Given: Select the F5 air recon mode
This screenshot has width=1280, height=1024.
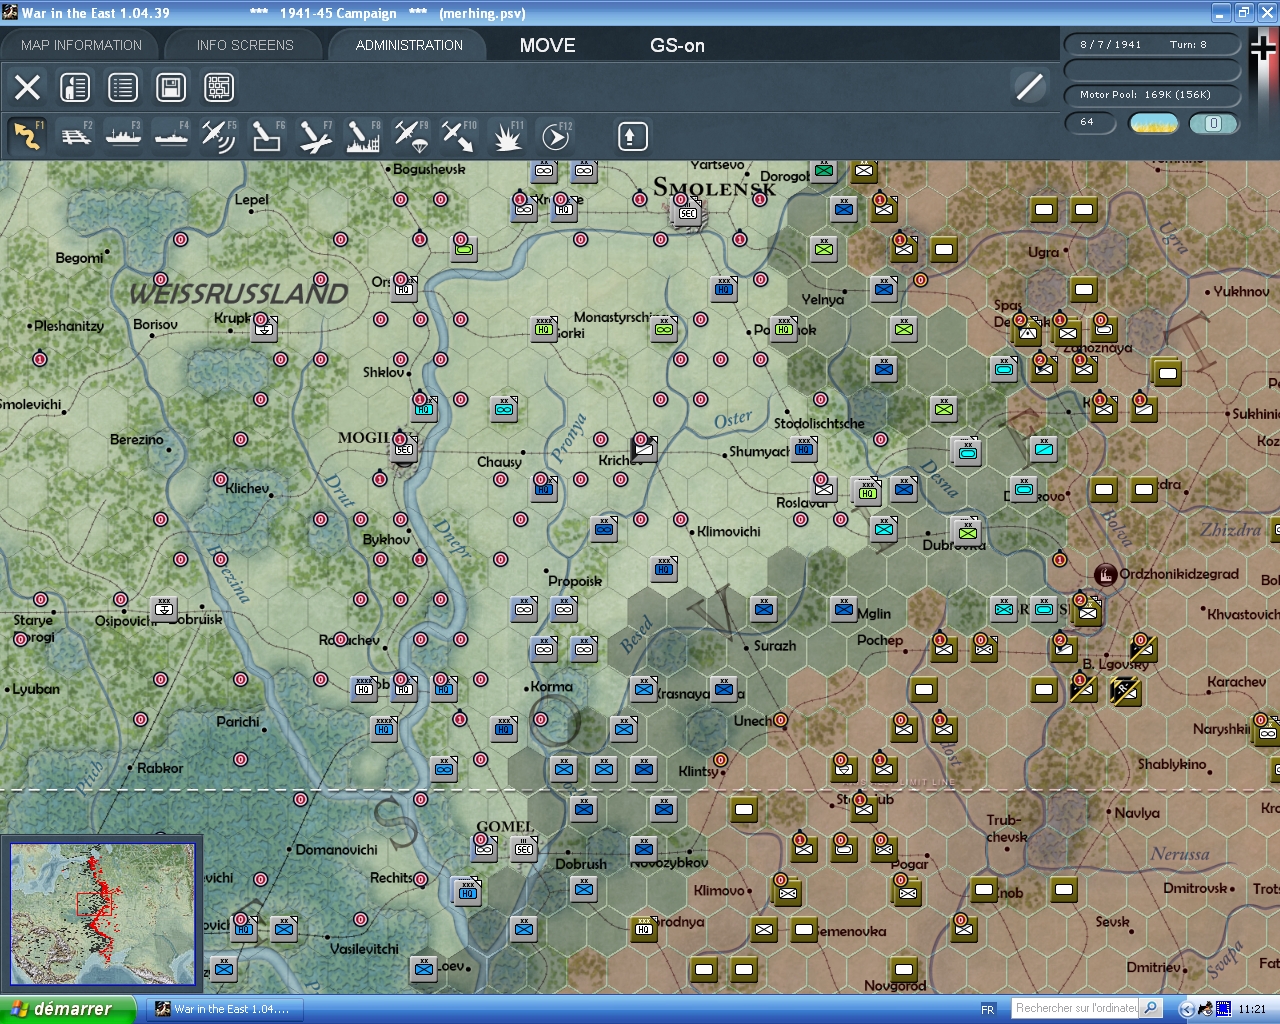Looking at the screenshot, I should coord(219,136).
